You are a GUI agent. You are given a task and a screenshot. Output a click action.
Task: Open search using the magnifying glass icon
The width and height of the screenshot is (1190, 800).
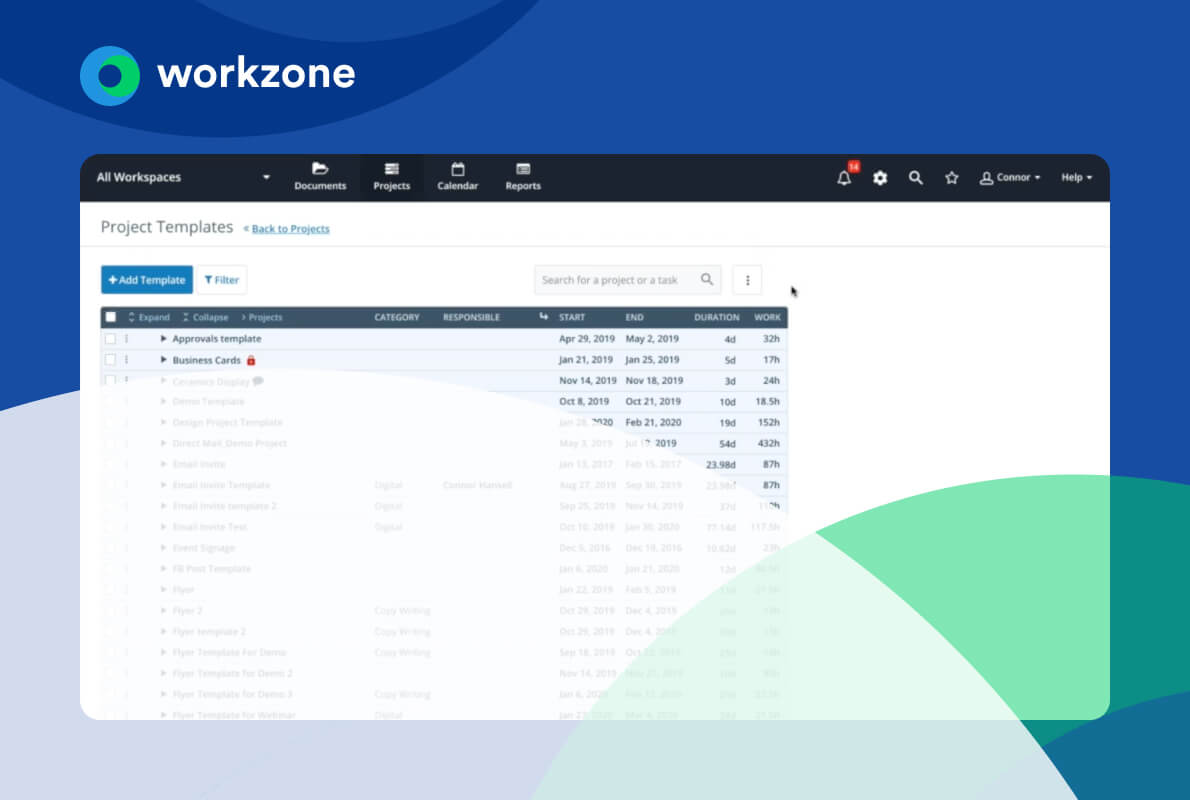click(915, 177)
